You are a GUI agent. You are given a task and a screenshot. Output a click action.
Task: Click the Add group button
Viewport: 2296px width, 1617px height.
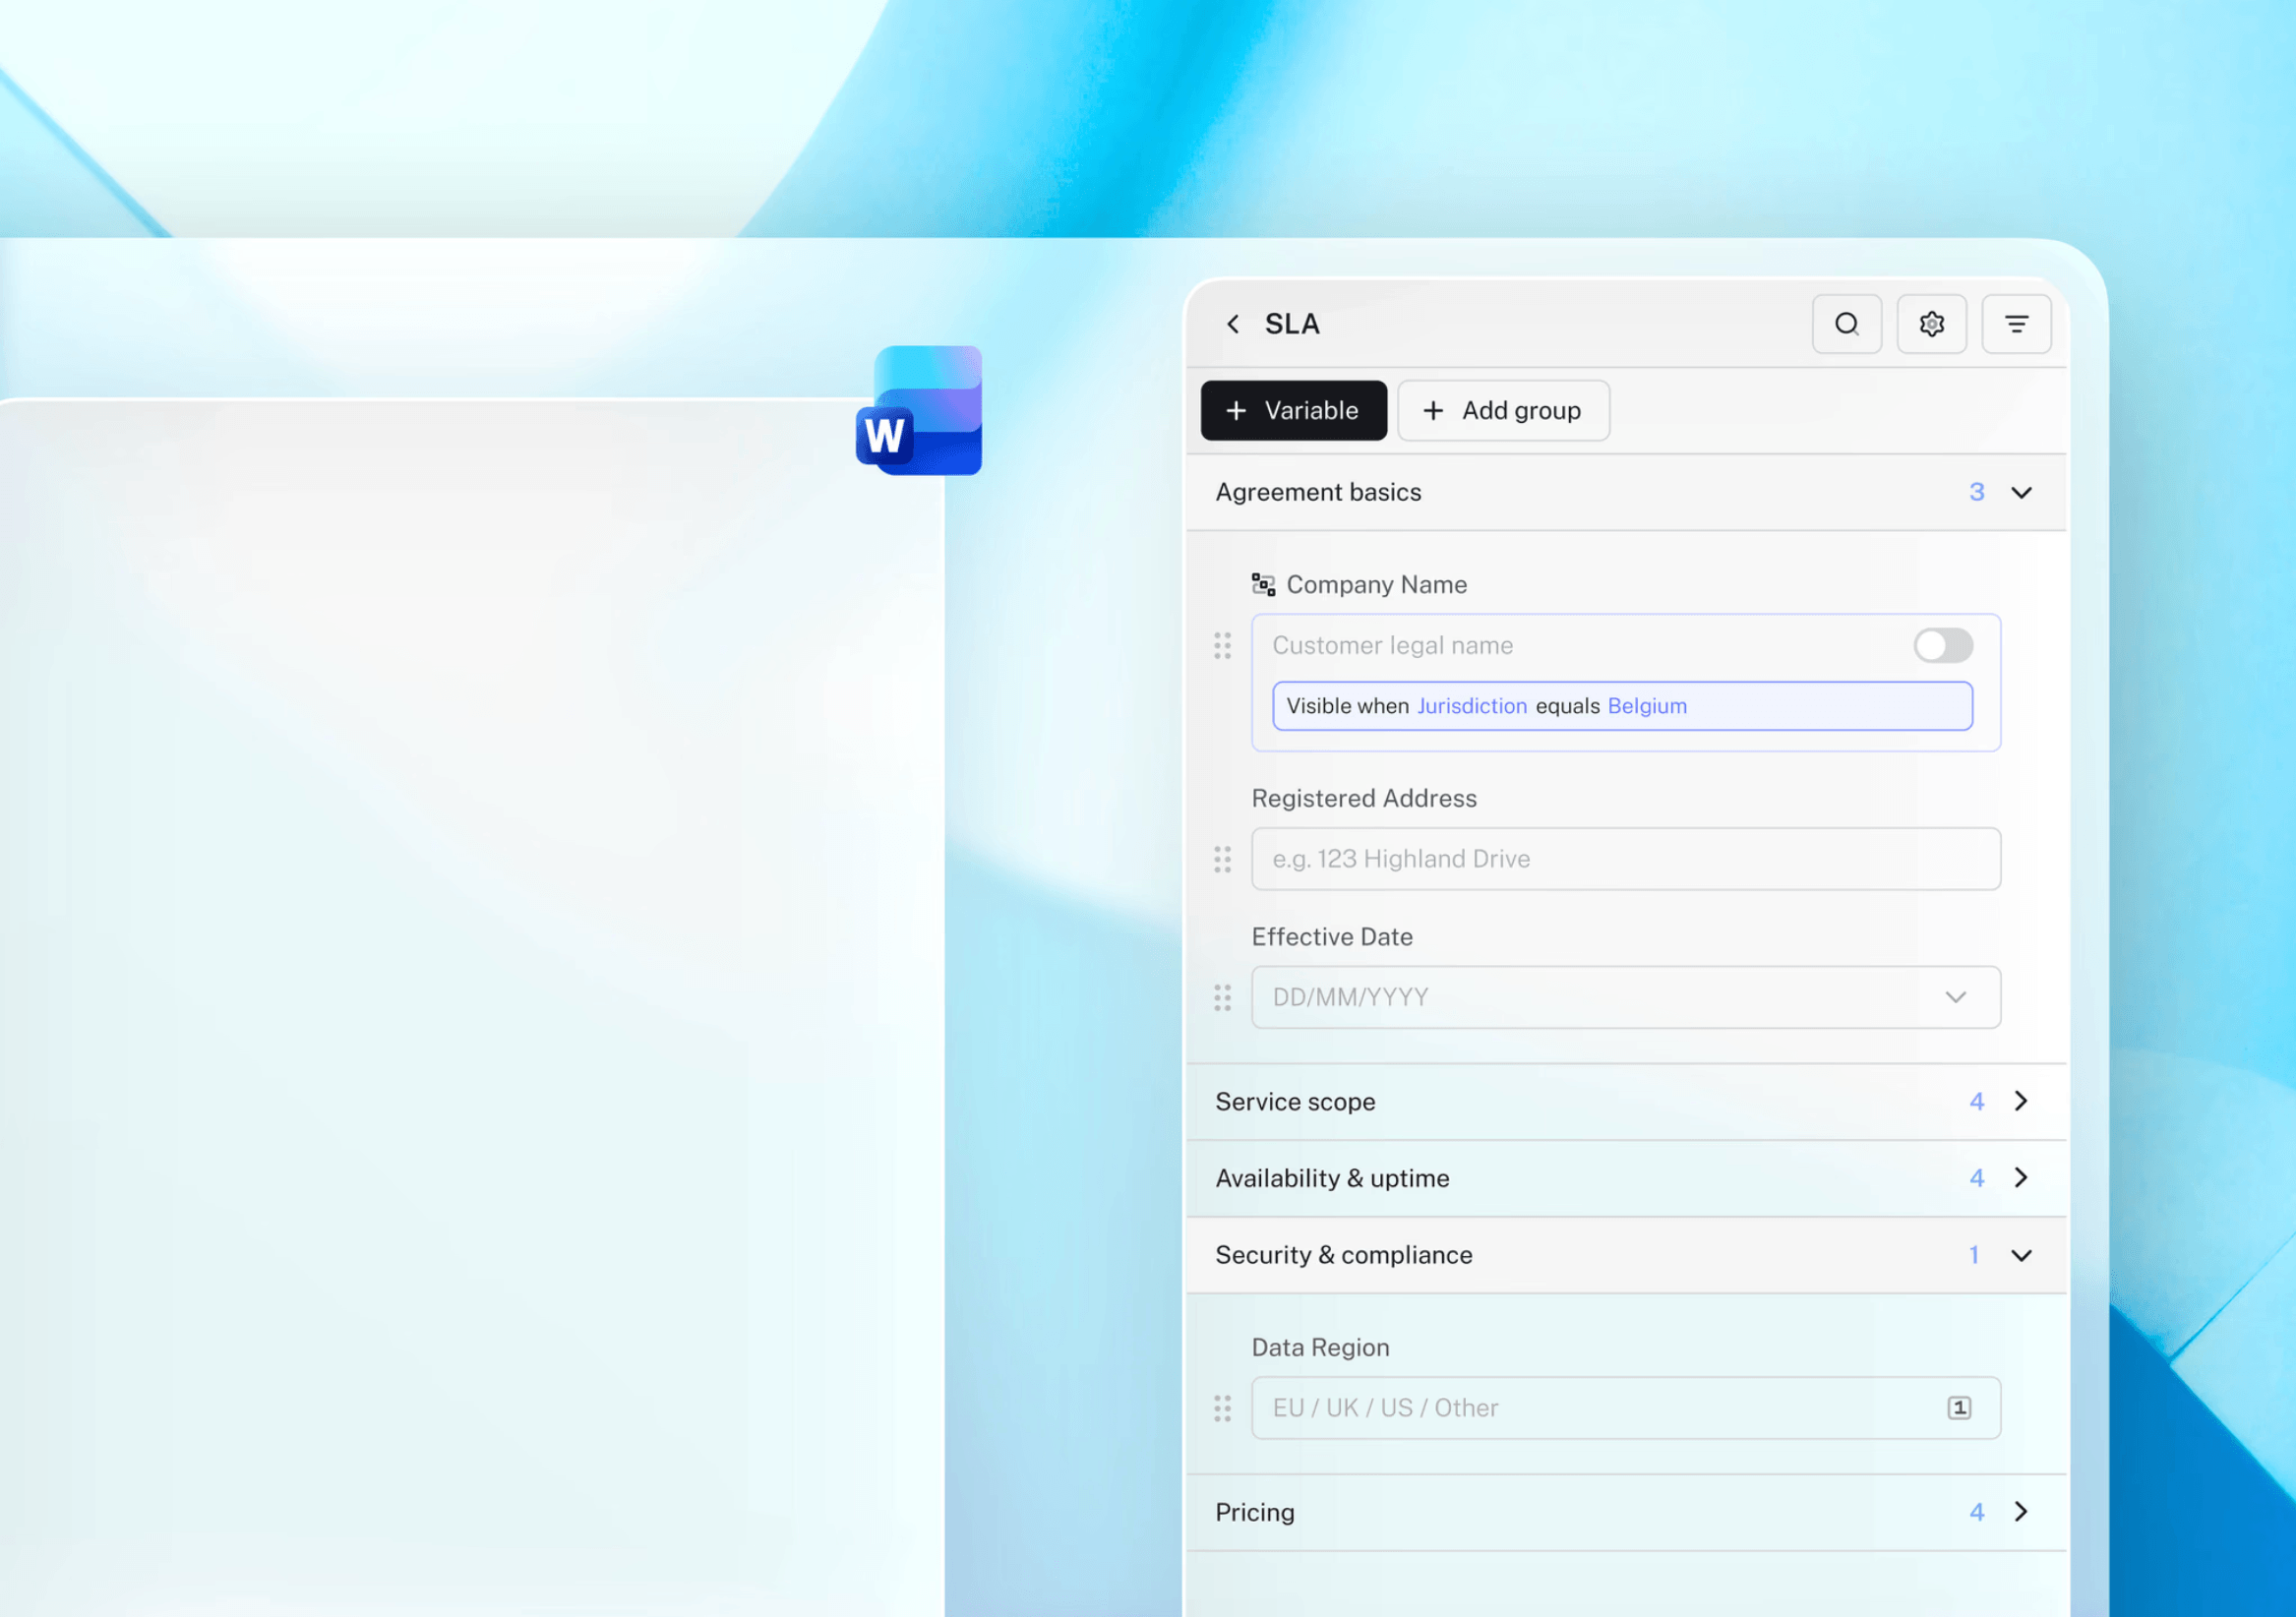tap(1503, 411)
